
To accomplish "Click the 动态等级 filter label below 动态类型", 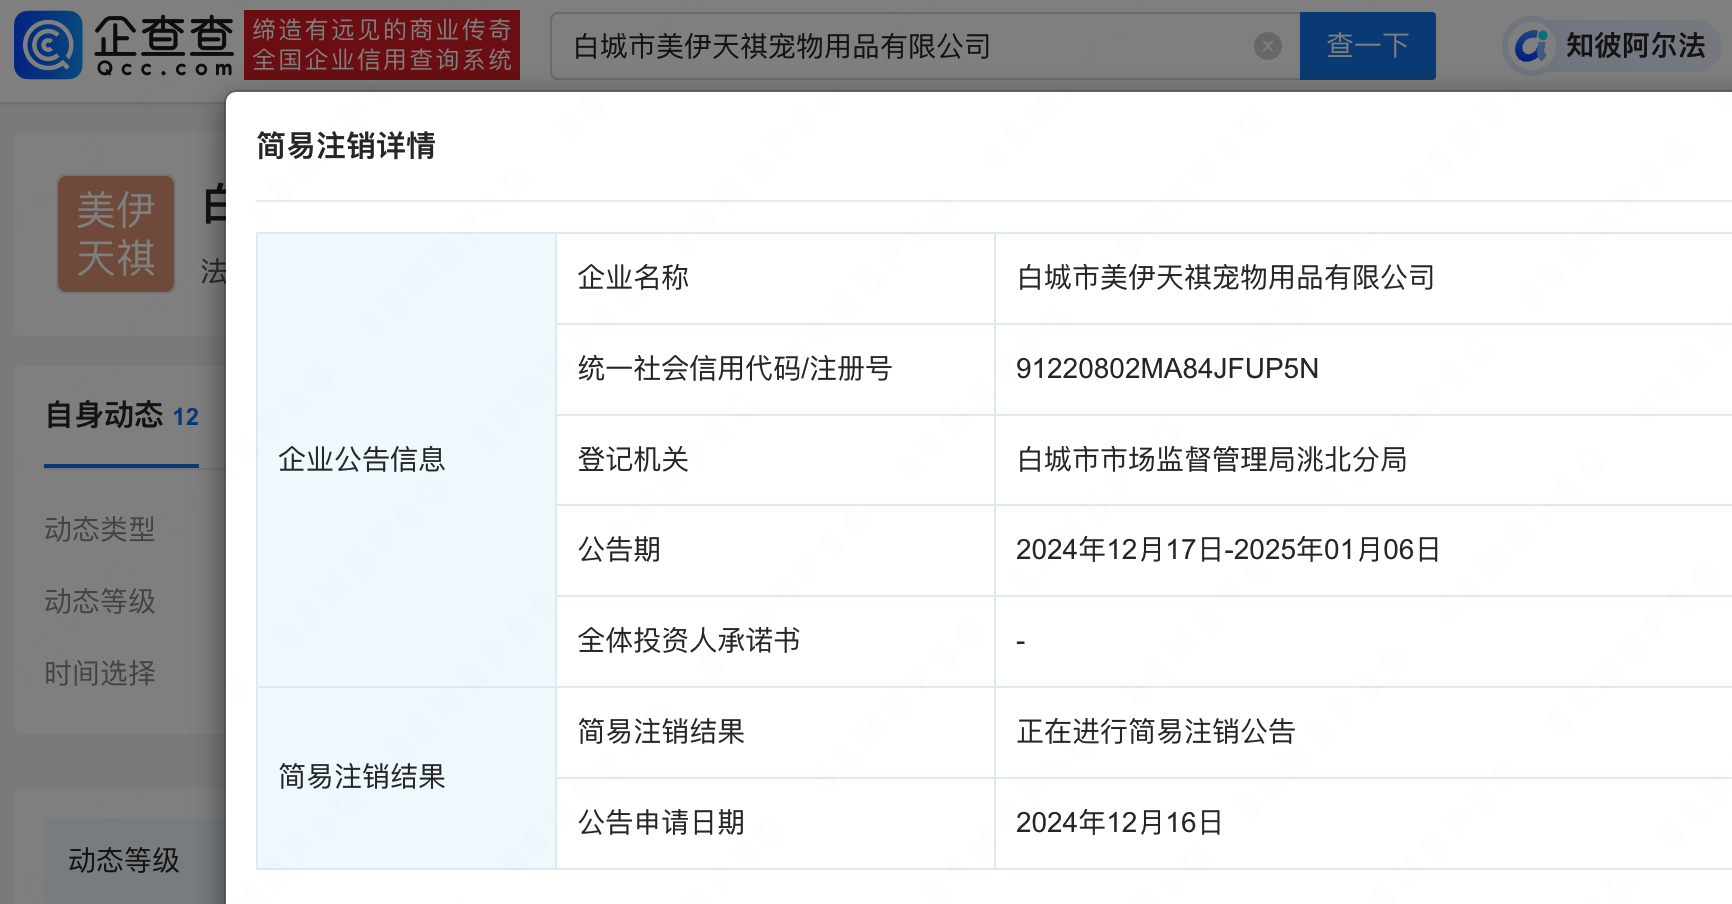I will click(100, 601).
